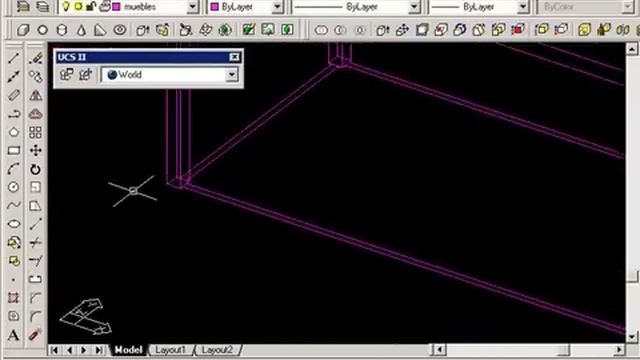640x360 pixels.
Task: Switch to the Layout2 tab
Action: [x=217, y=350]
